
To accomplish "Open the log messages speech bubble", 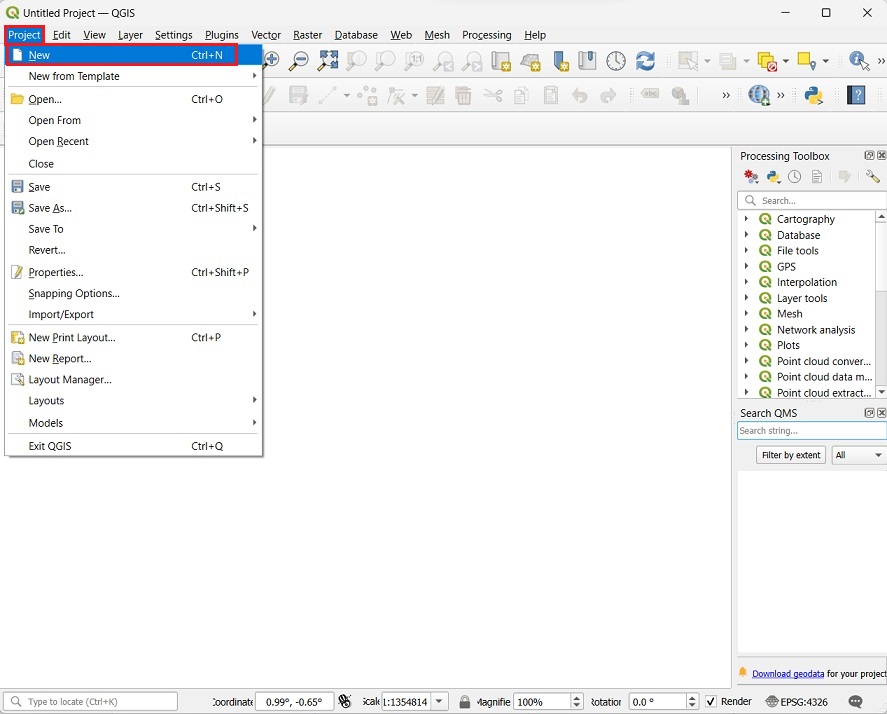I will coord(856,702).
